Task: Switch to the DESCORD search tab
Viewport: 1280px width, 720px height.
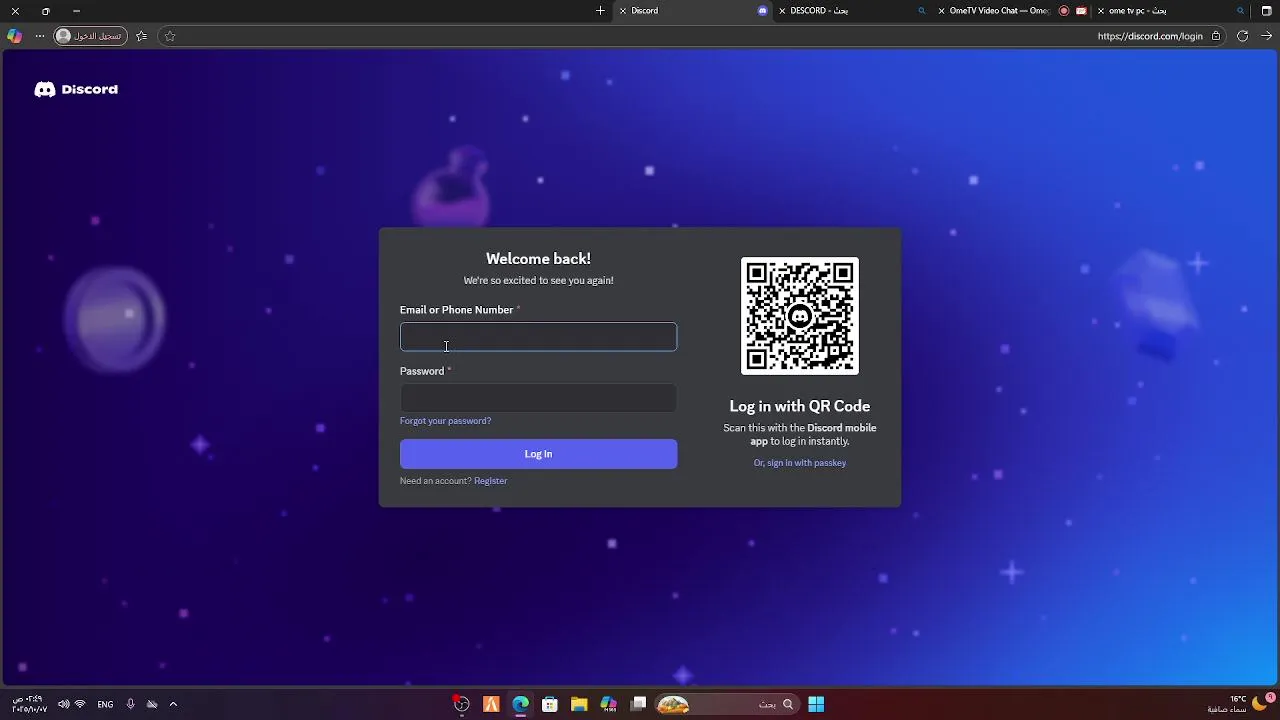Action: [850, 11]
